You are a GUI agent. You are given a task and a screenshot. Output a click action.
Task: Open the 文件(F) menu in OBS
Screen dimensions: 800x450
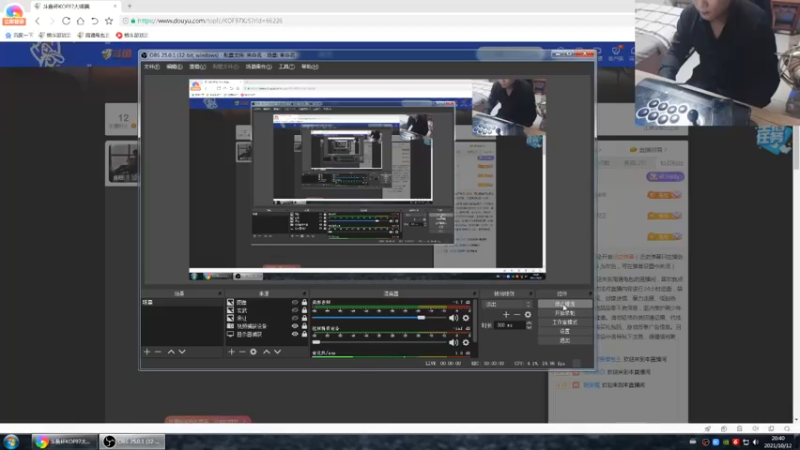(x=152, y=67)
